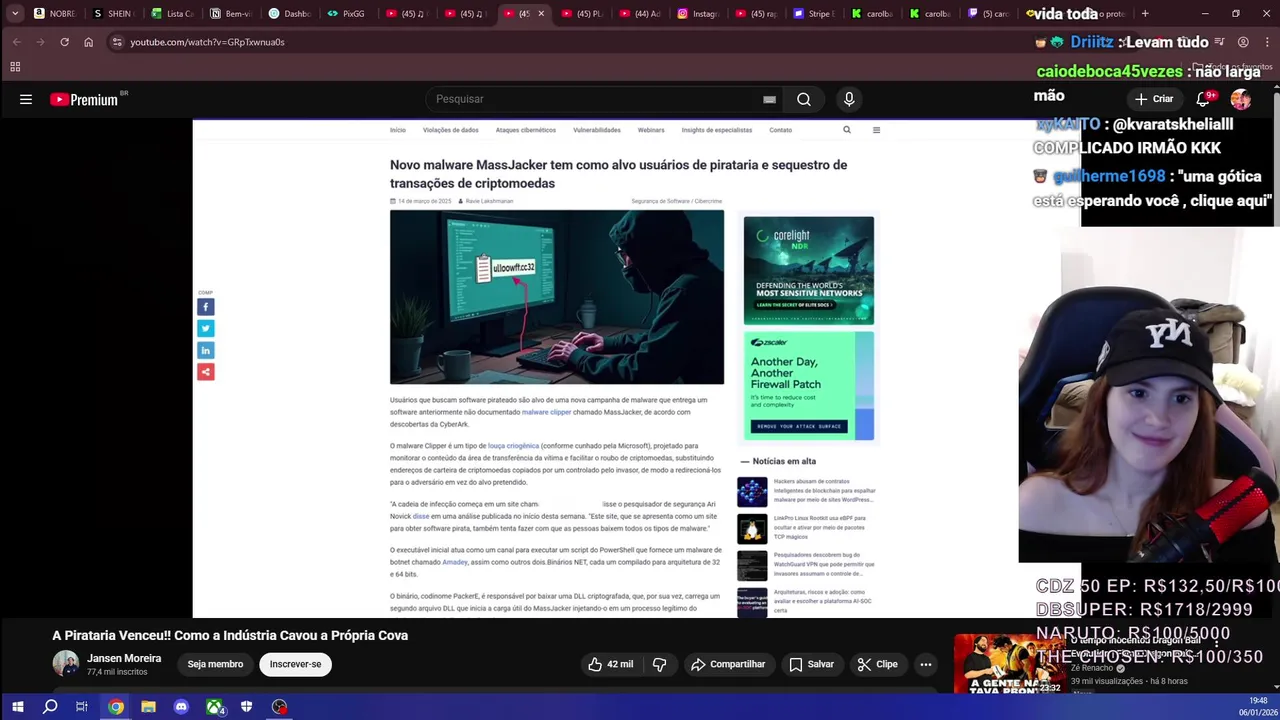Open YouTube notifications bell
The width and height of the screenshot is (1280, 720).
[x=1204, y=99]
